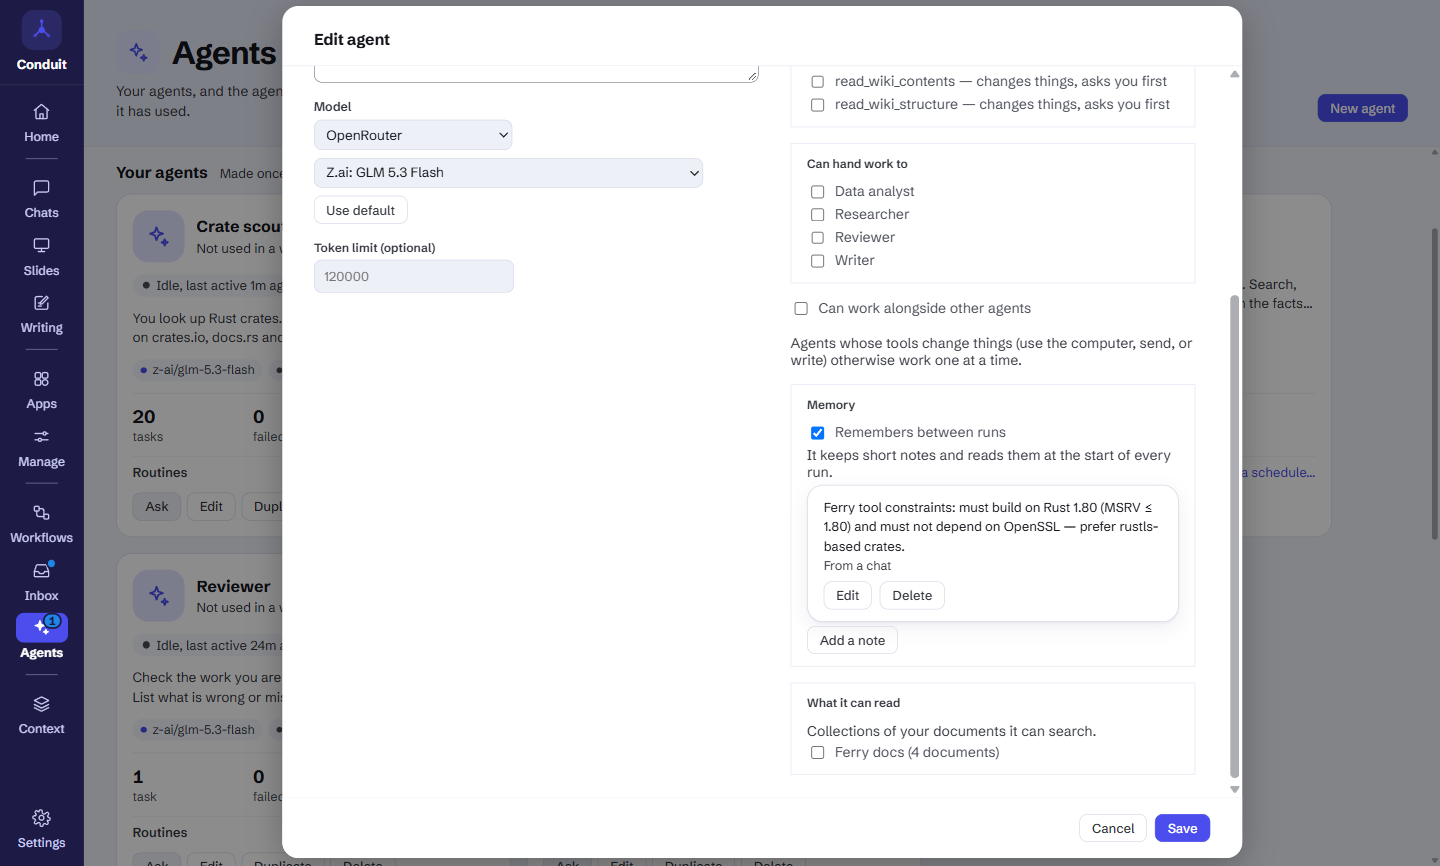Open Settings gear icon
The height and width of the screenshot is (866, 1440).
tap(41, 818)
